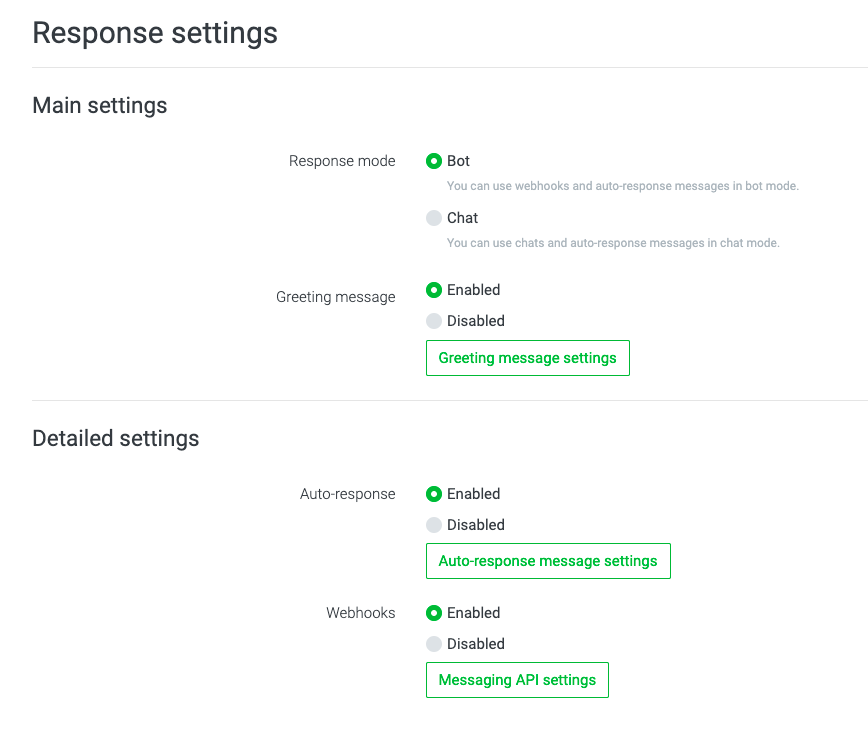Select the Bot response mode radio button

coord(434,161)
